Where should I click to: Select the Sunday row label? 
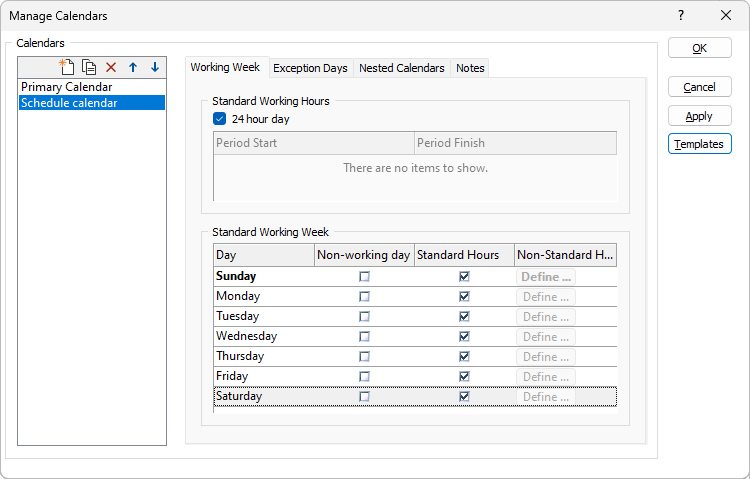236,277
